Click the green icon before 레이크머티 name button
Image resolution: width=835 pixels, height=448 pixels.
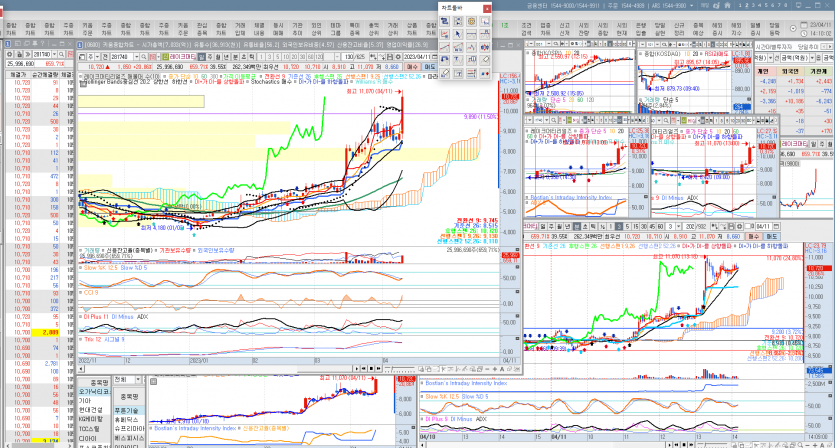coord(165,57)
